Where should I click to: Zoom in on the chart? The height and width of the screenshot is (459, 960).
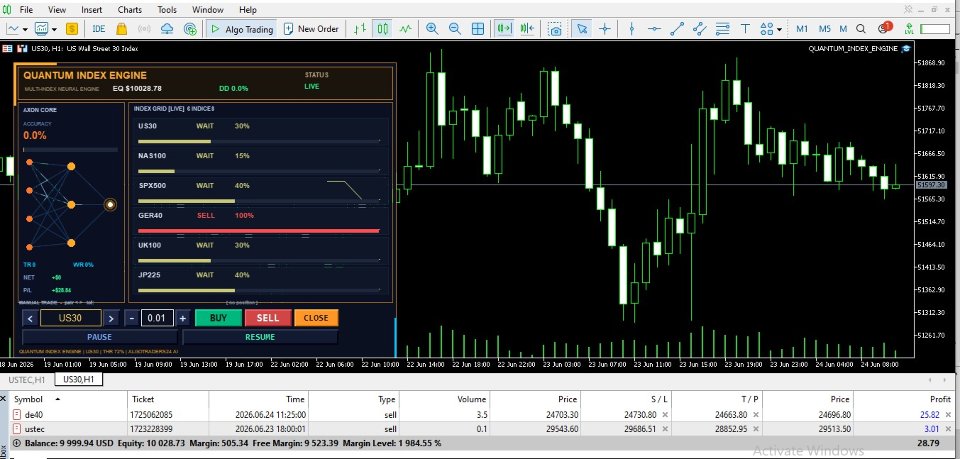point(432,28)
